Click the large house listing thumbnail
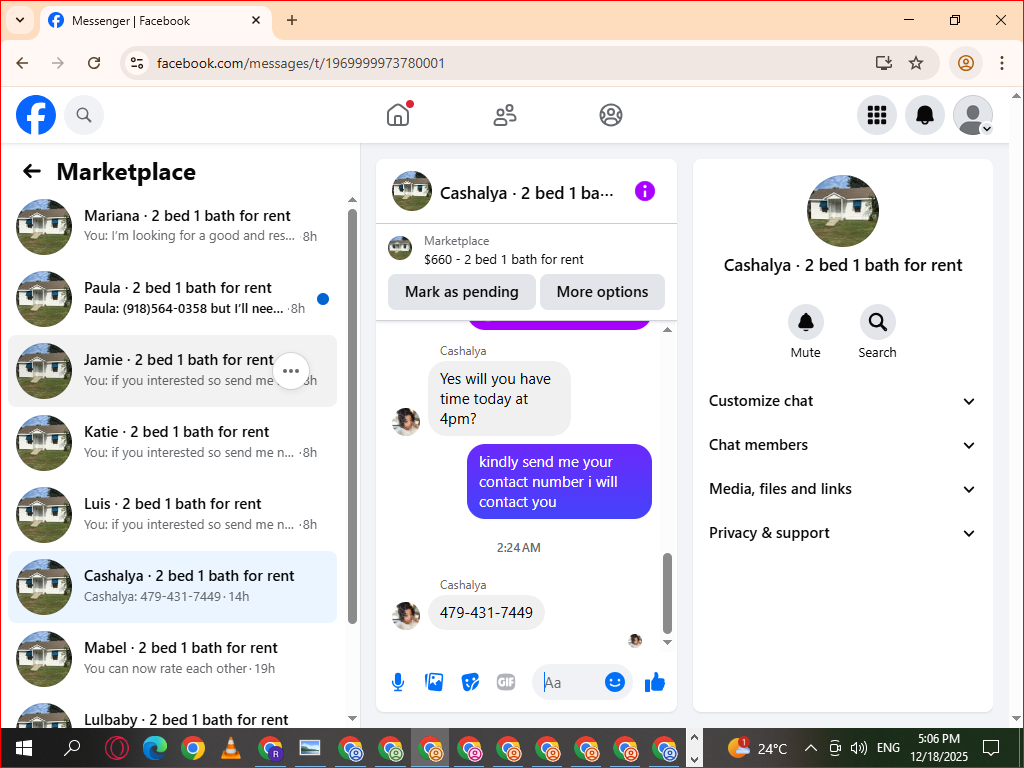The image size is (1024, 768). click(842, 210)
